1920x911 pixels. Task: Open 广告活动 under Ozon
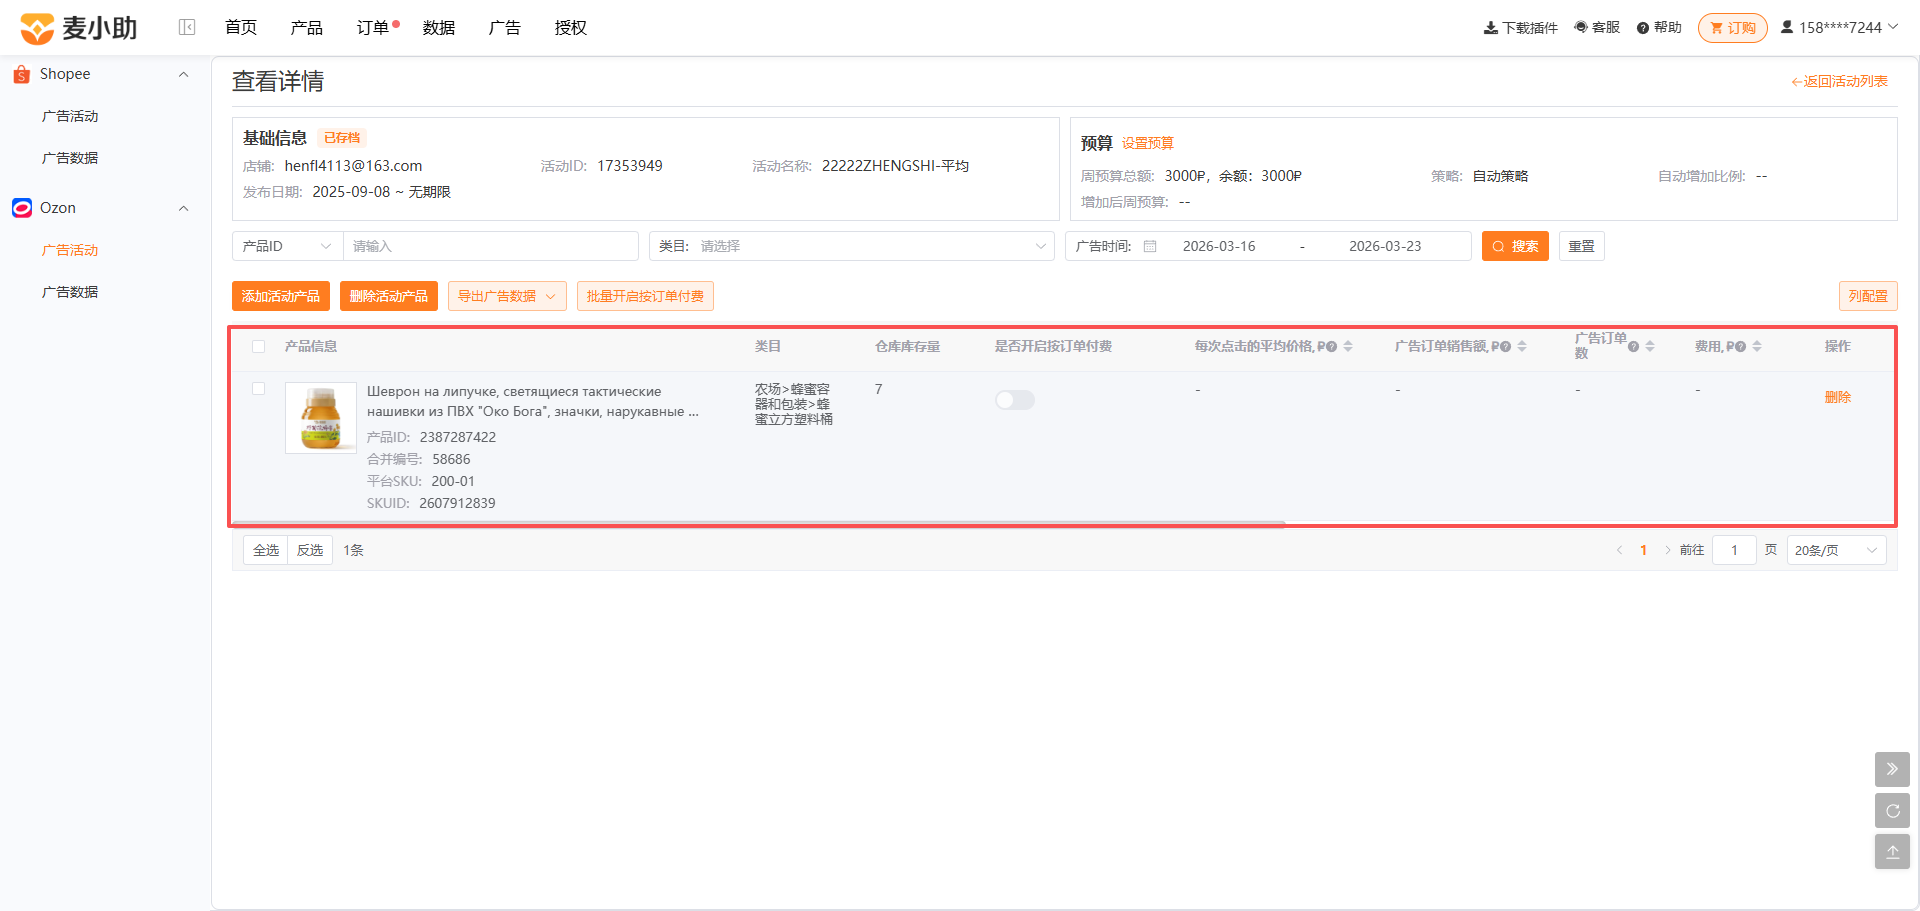click(70, 250)
